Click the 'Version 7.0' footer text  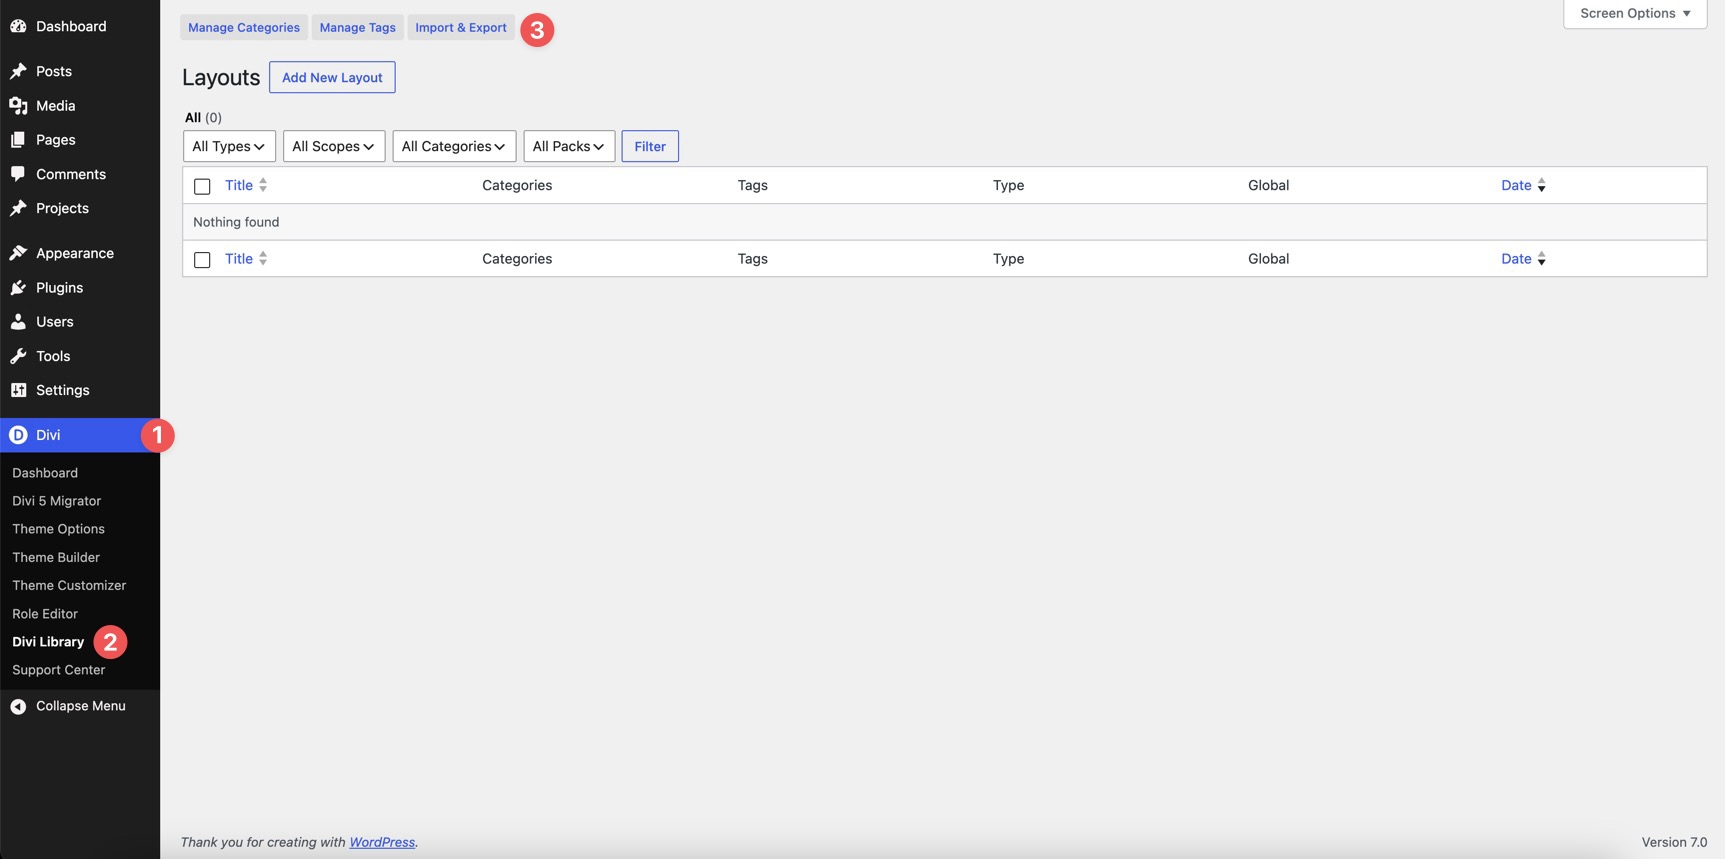pos(1674,842)
